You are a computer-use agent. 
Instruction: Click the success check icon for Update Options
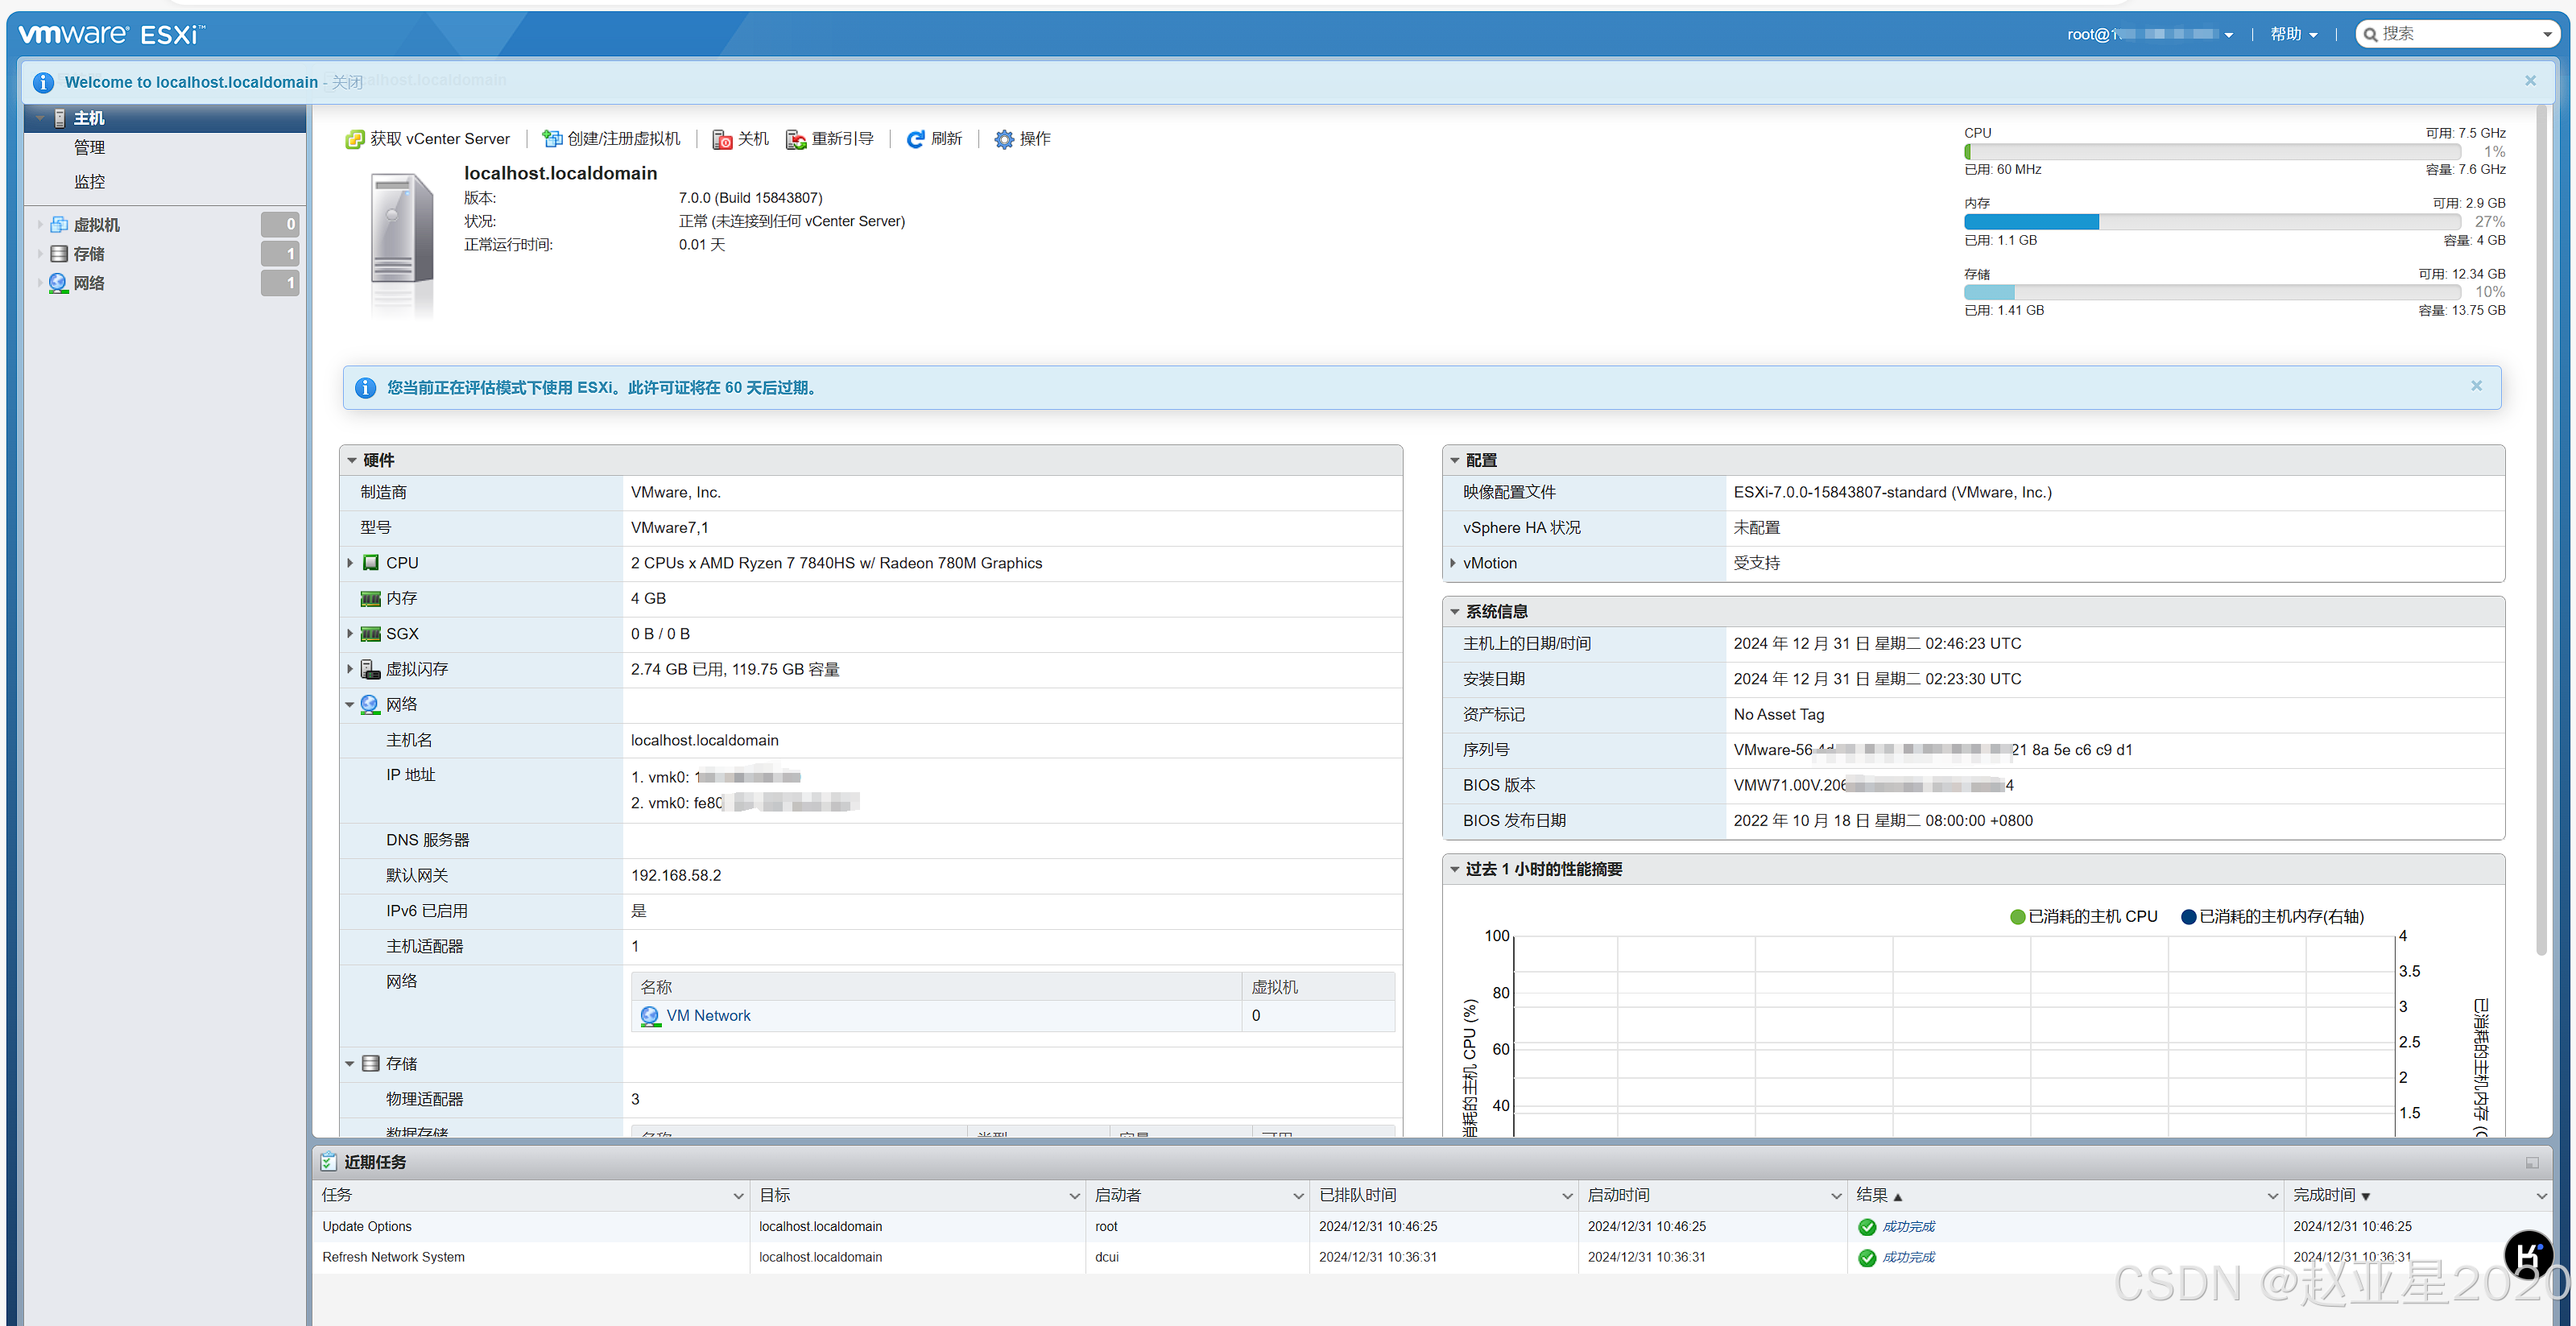(1867, 1227)
